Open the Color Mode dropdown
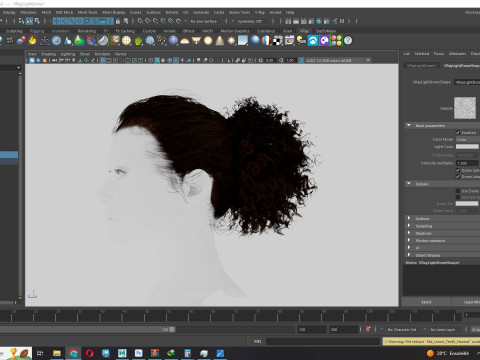480x360 pixels. tap(468, 140)
